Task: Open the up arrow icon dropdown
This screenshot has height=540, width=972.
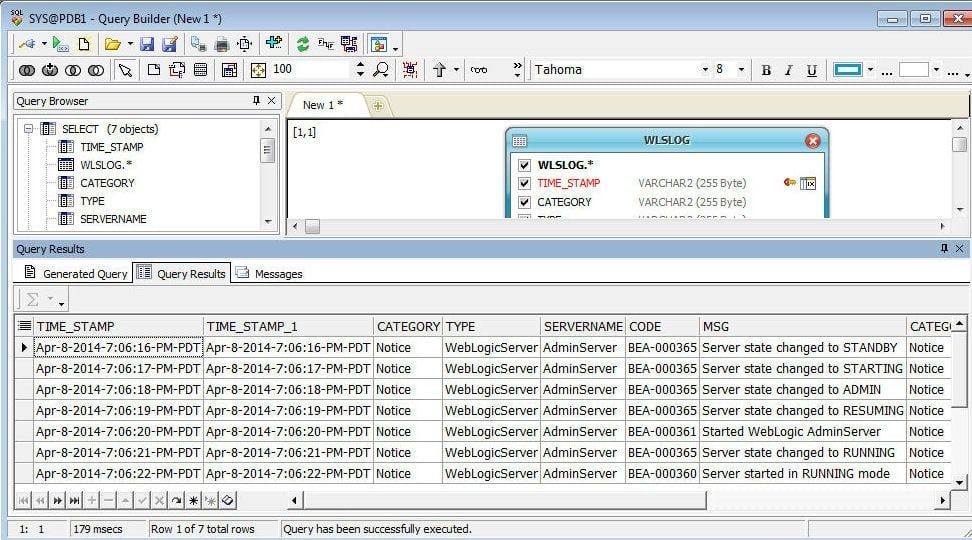Action: (x=456, y=69)
